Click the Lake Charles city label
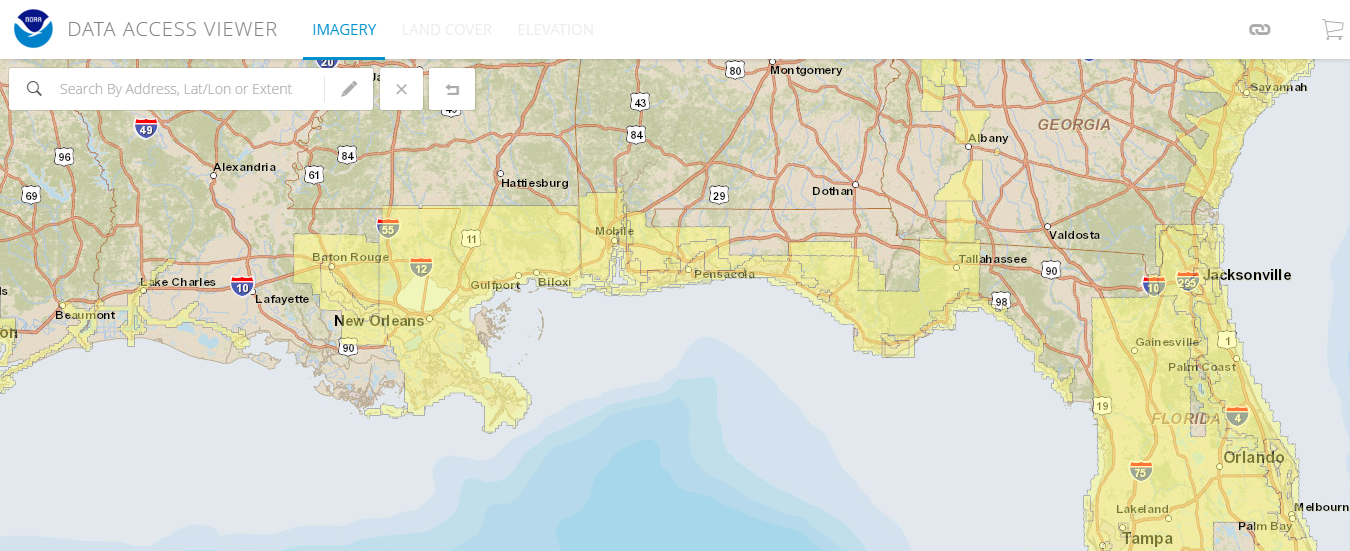Viewport: 1350px width, 551px height. pos(178,282)
